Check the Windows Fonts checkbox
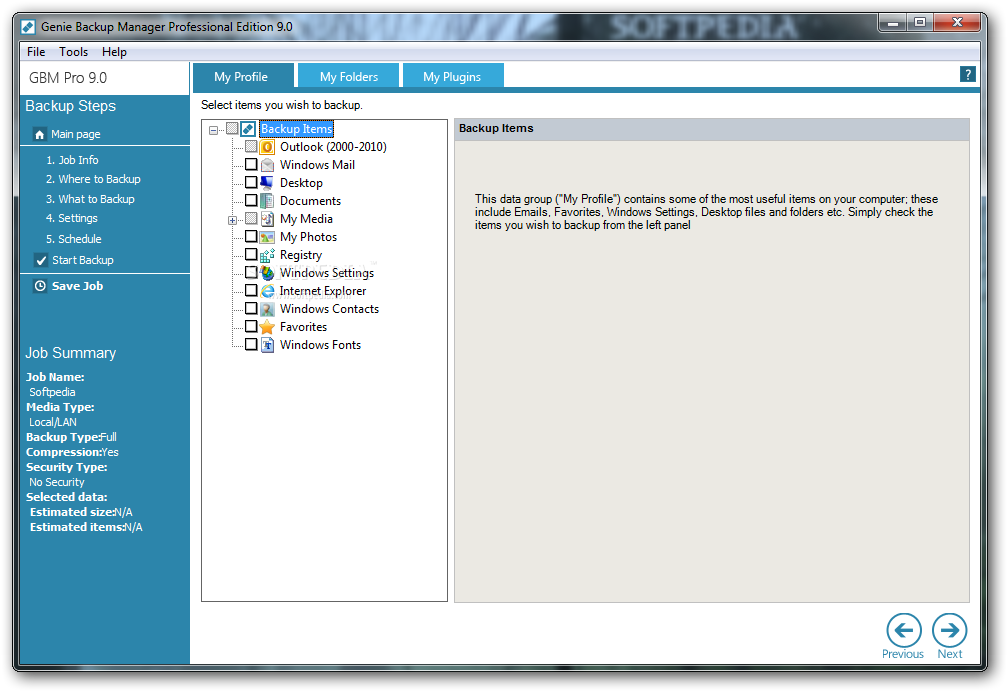 [251, 345]
